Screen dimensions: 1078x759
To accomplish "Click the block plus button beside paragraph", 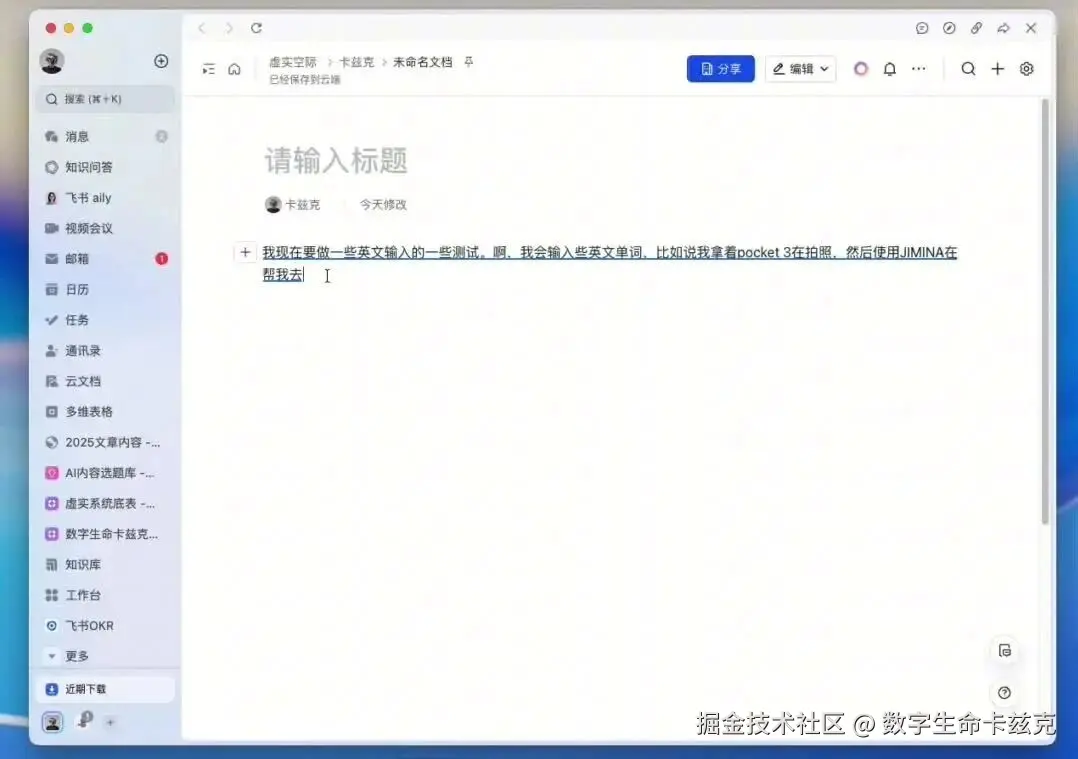I will (x=245, y=252).
